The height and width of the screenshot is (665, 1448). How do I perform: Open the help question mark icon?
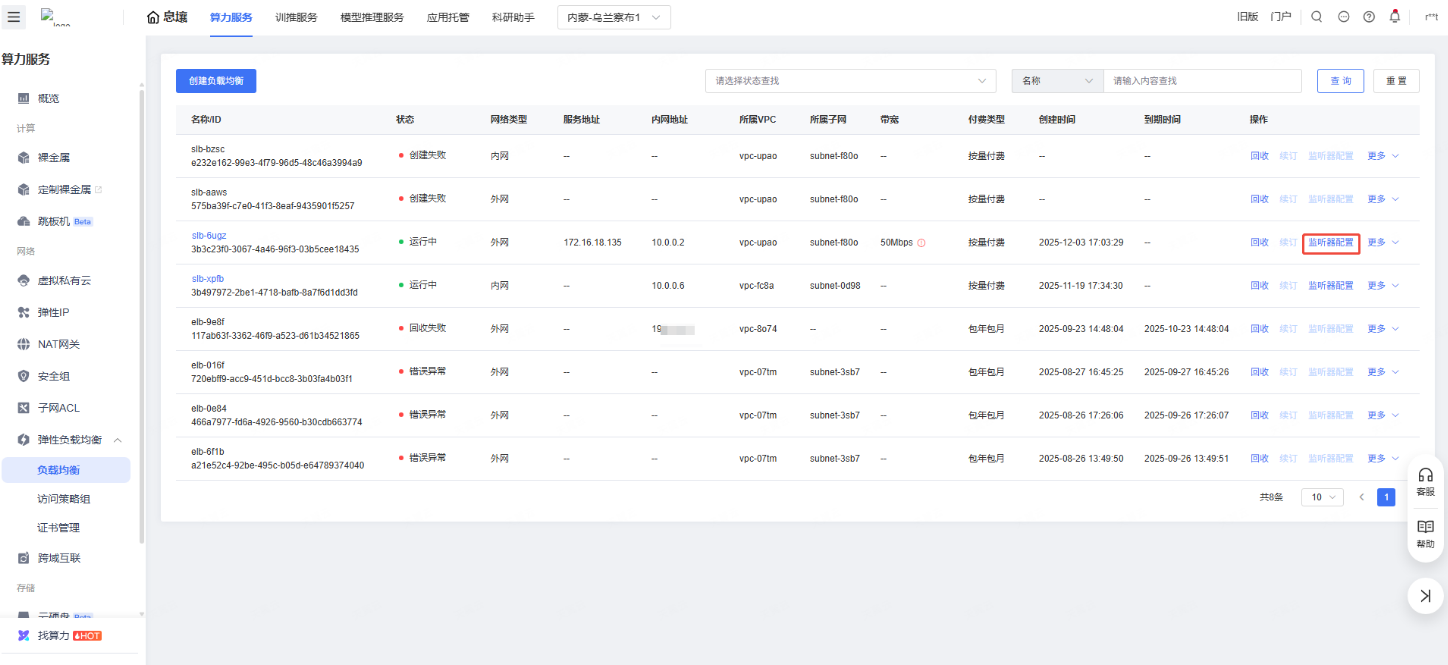[1369, 17]
